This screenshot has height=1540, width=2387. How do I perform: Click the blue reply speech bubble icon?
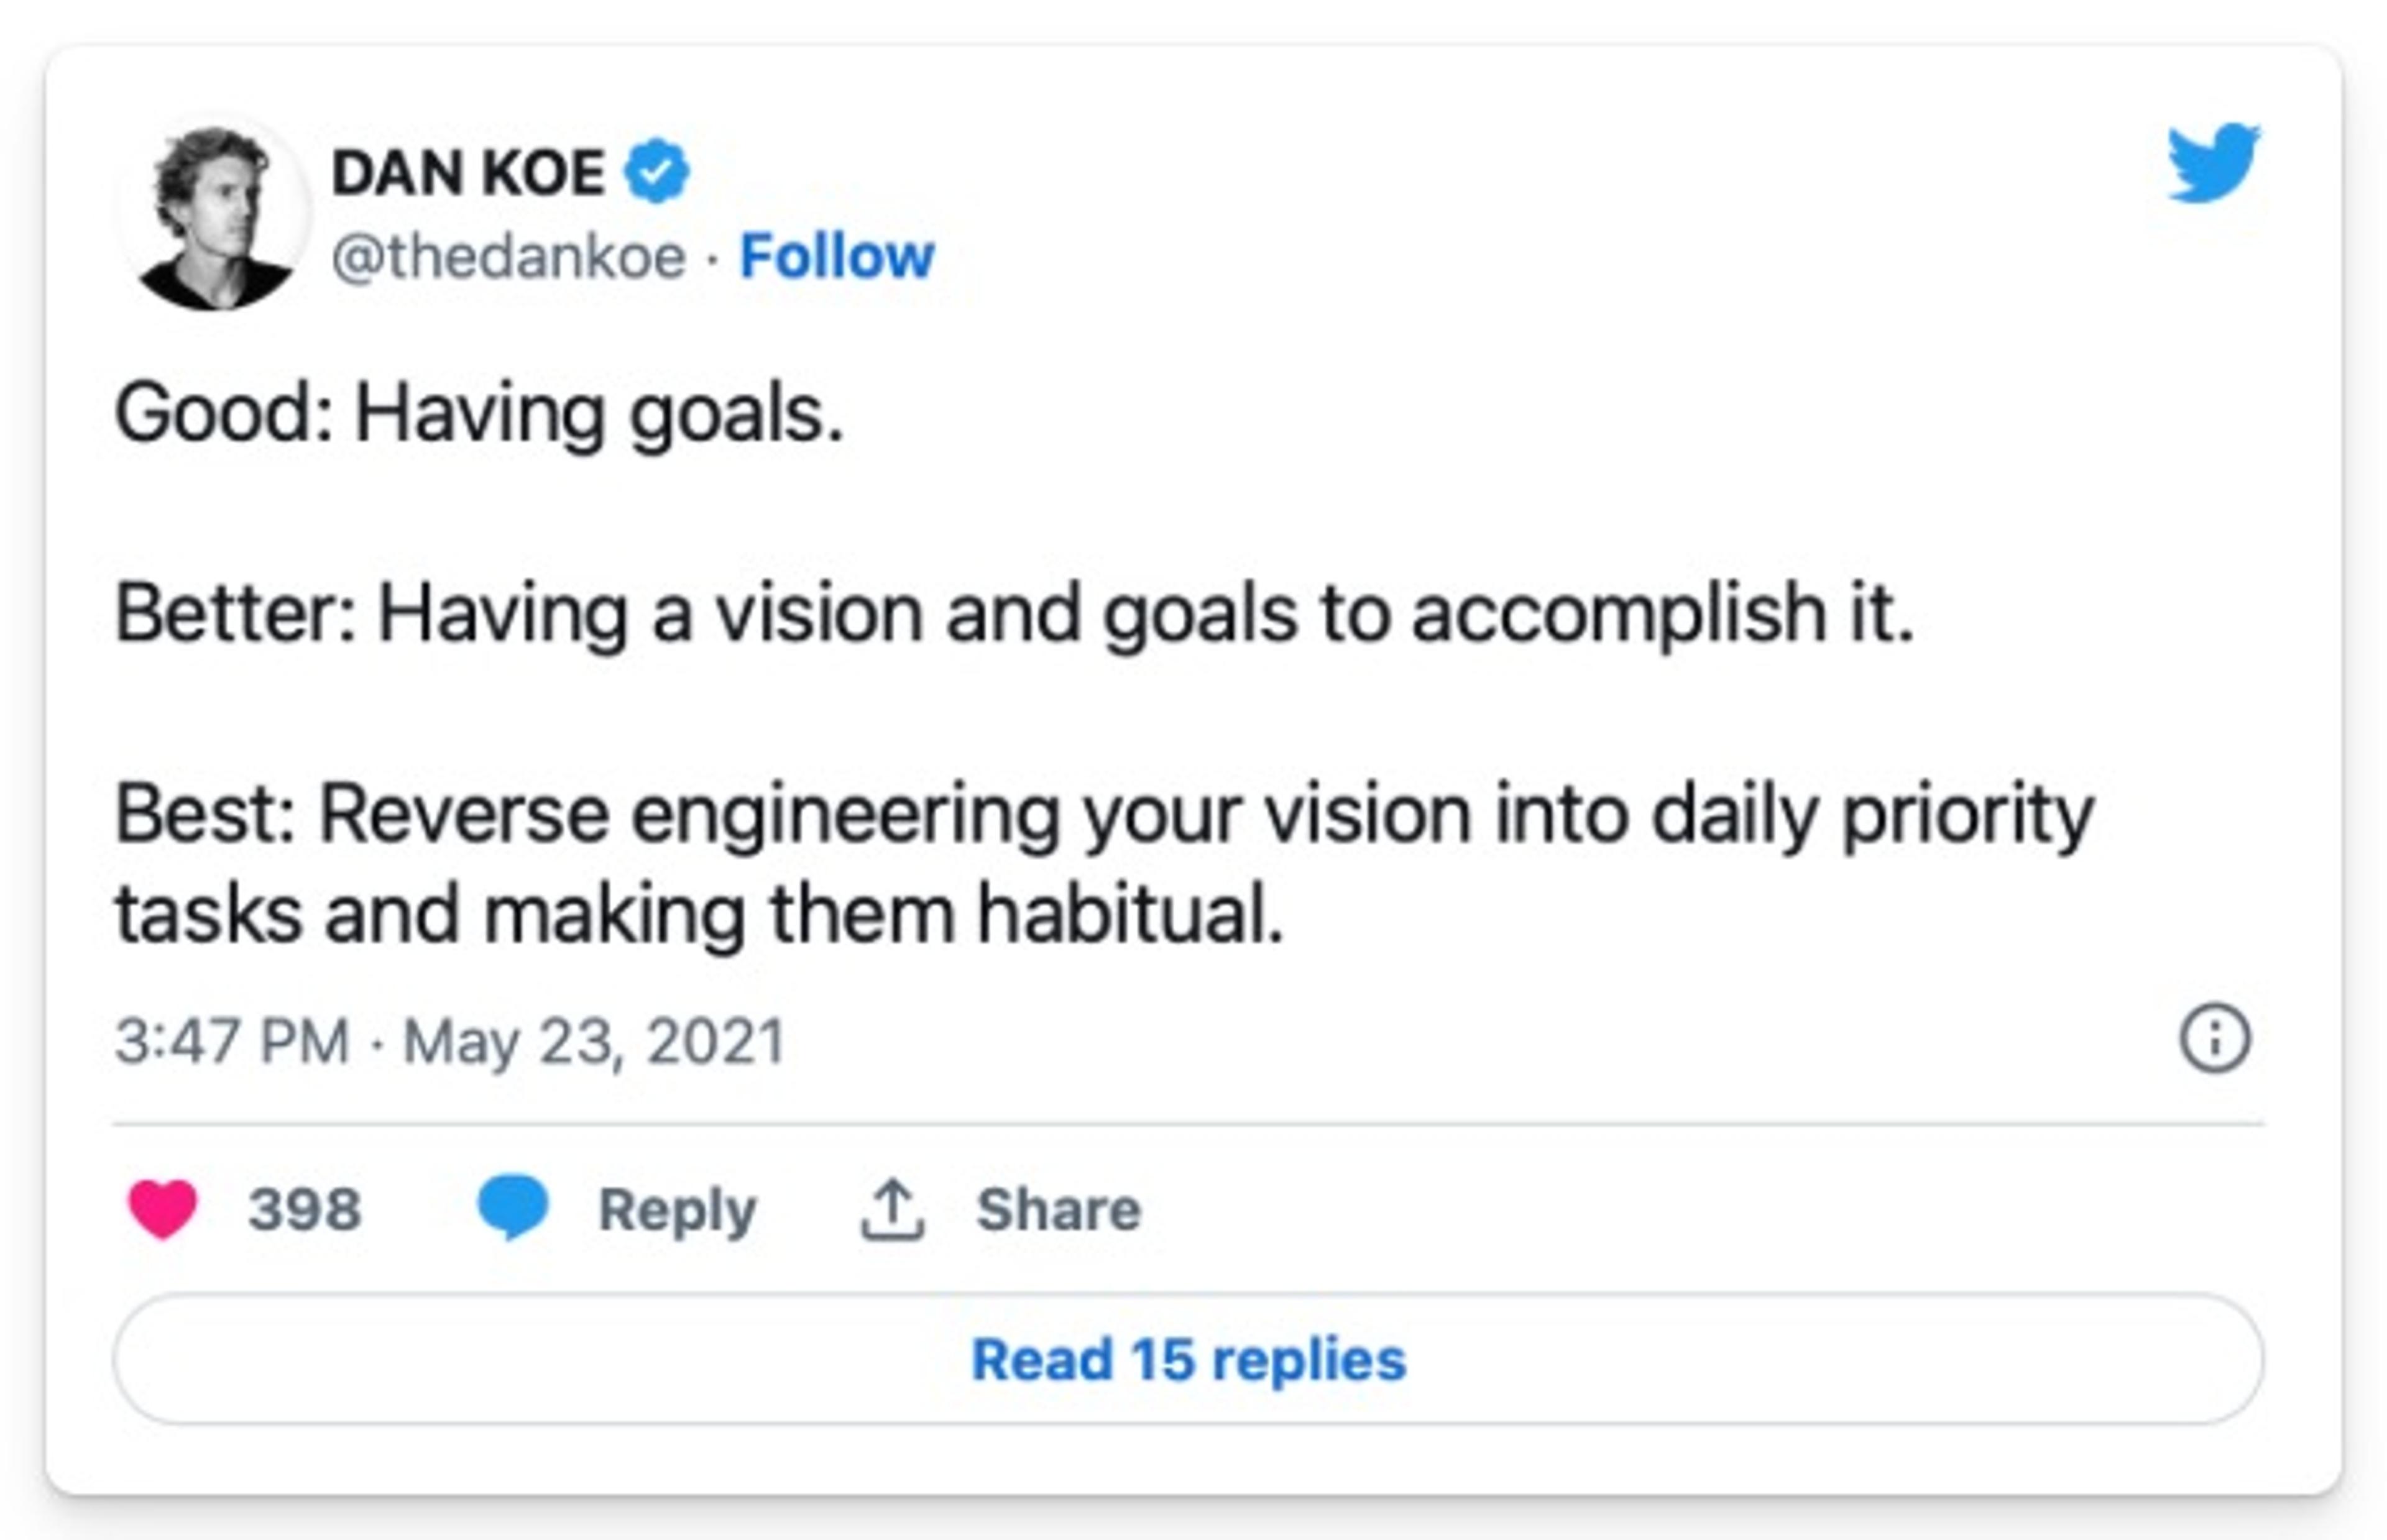pyautogui.click(x=512, y=1207)
